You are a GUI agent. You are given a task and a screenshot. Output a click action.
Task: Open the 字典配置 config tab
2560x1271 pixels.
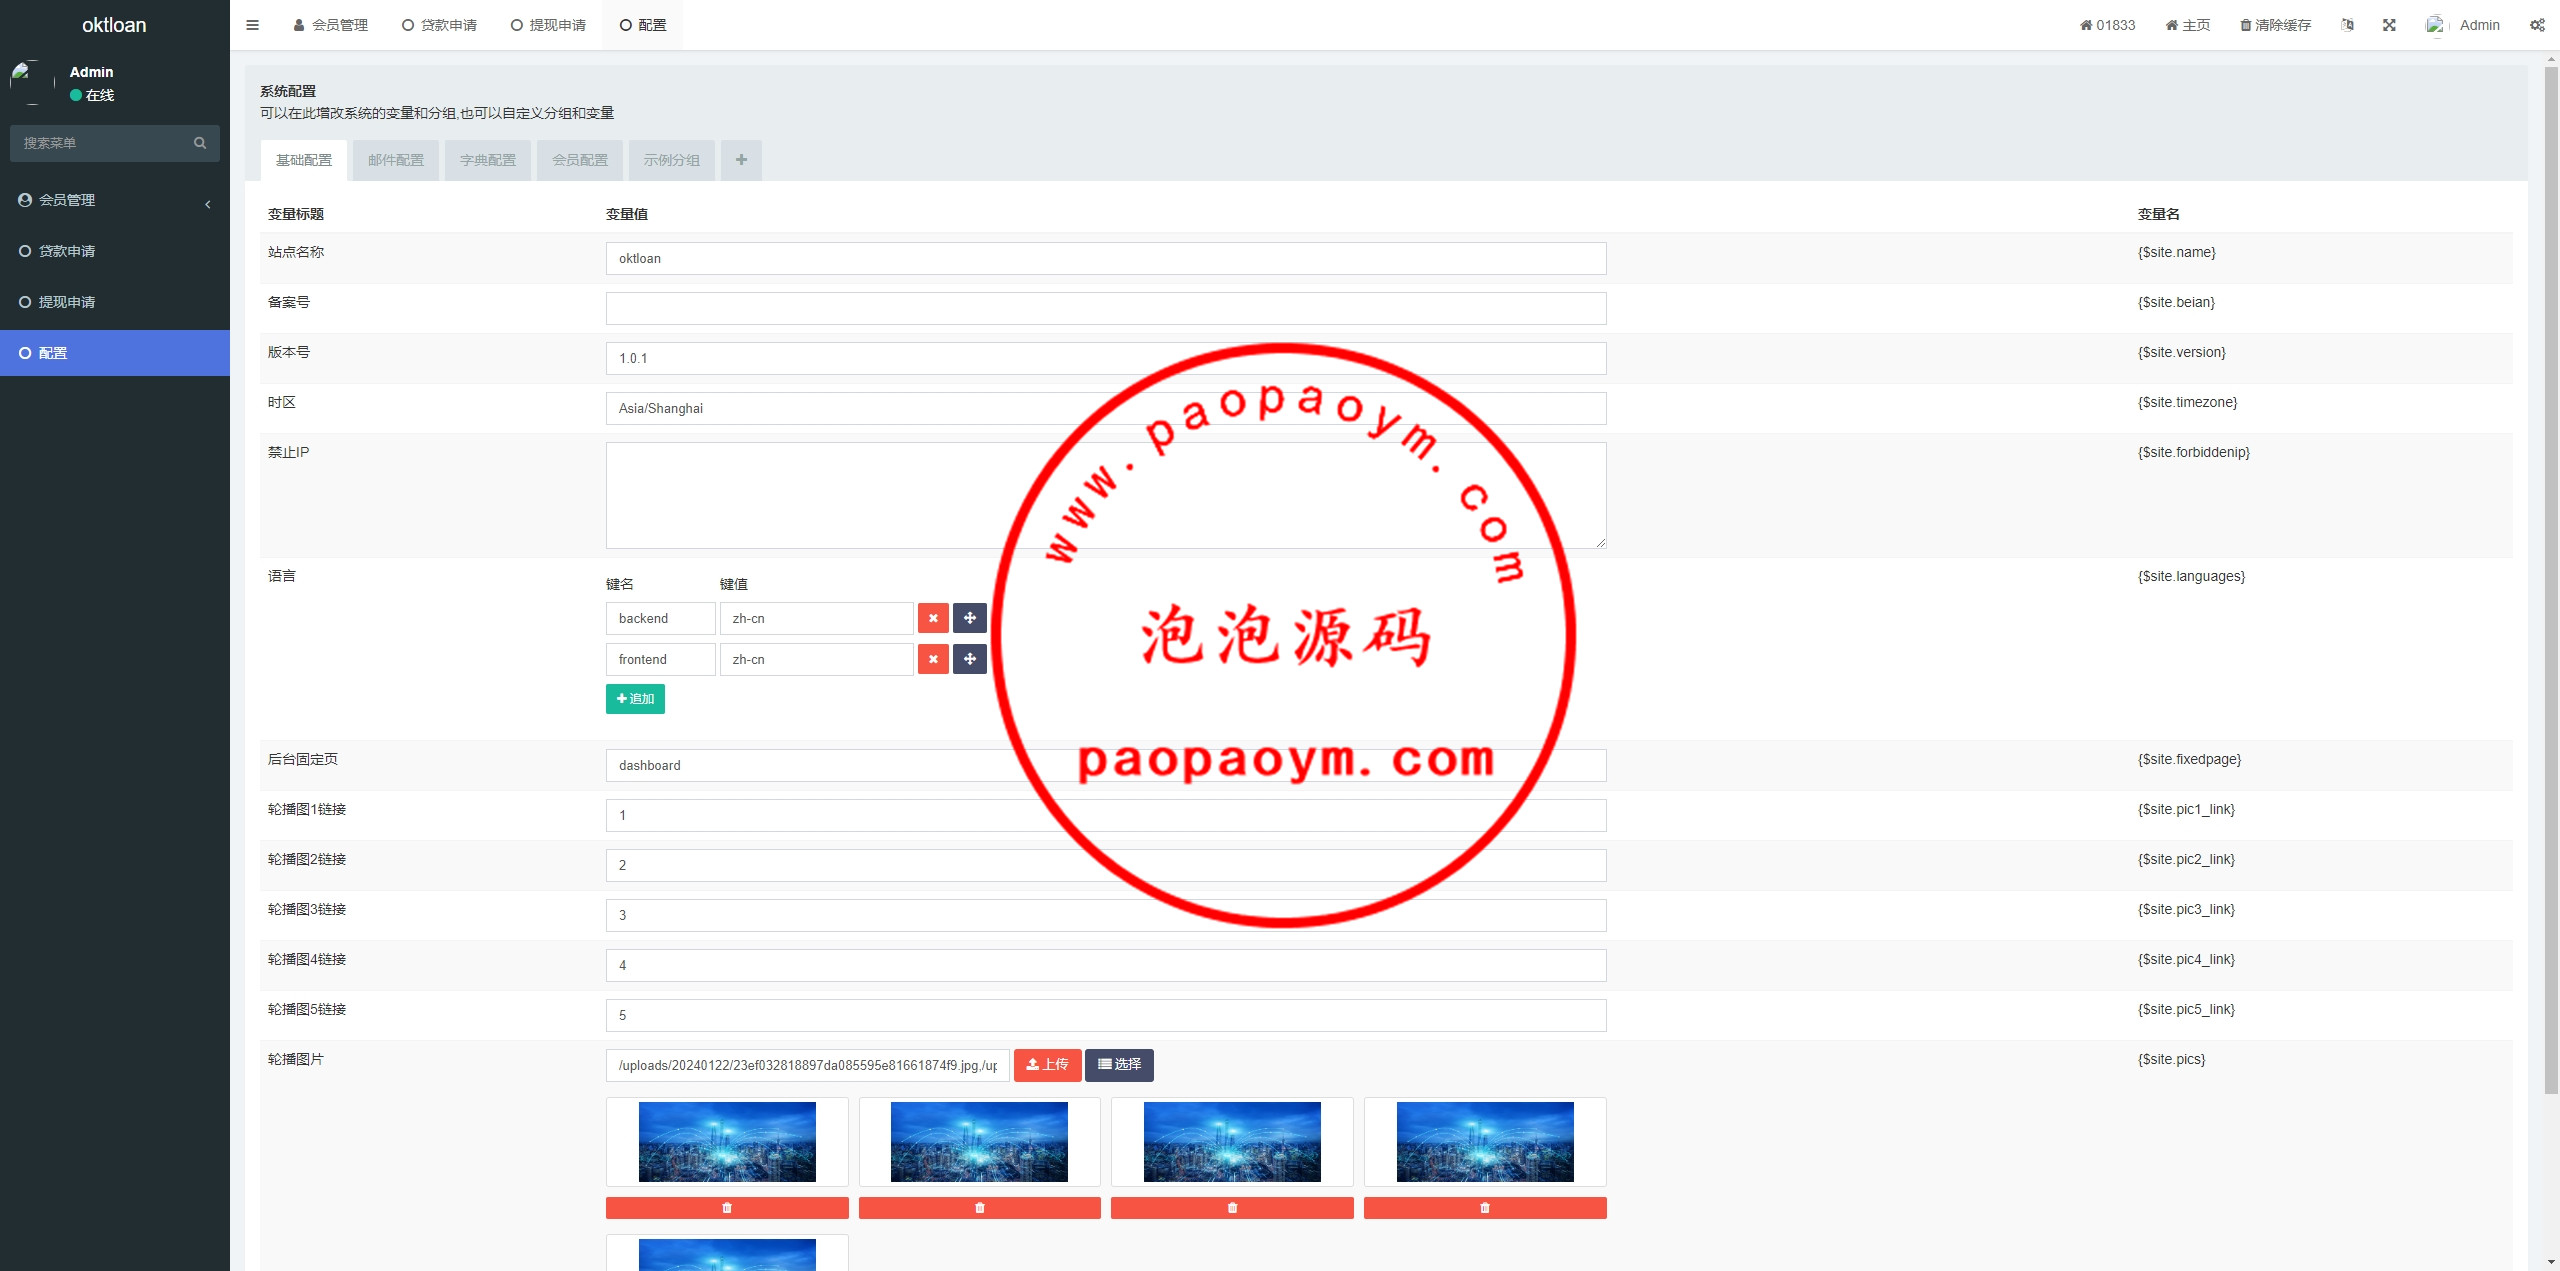click(x=488, y=160)
